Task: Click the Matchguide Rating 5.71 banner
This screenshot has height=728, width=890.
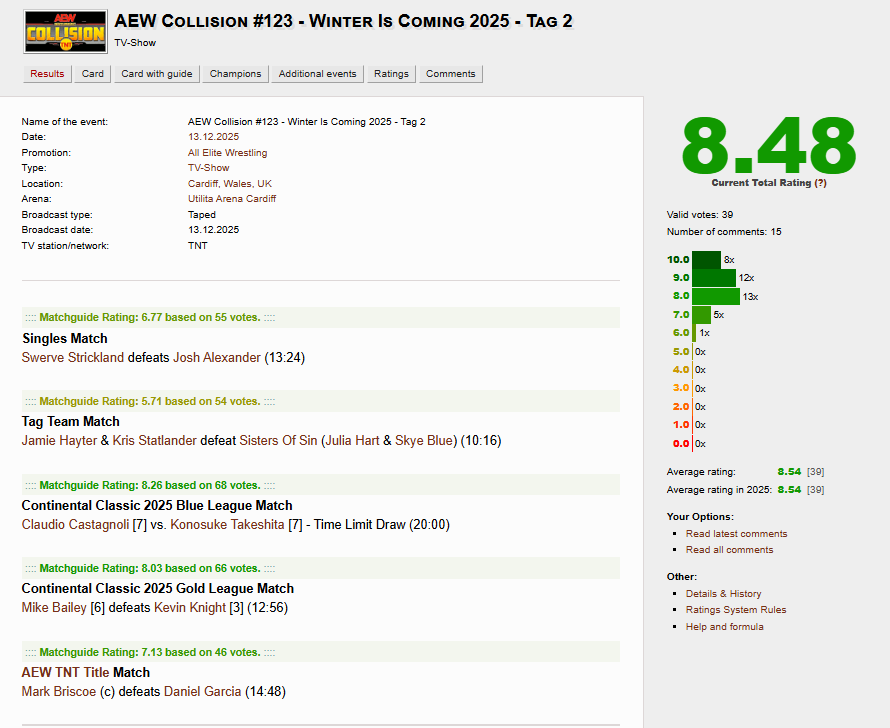Action: pyautogui.click(x=321, y=401)
